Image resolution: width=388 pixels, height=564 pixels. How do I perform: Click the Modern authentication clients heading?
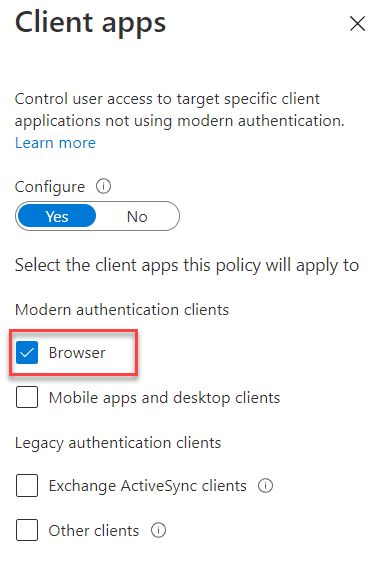point(122,309)
